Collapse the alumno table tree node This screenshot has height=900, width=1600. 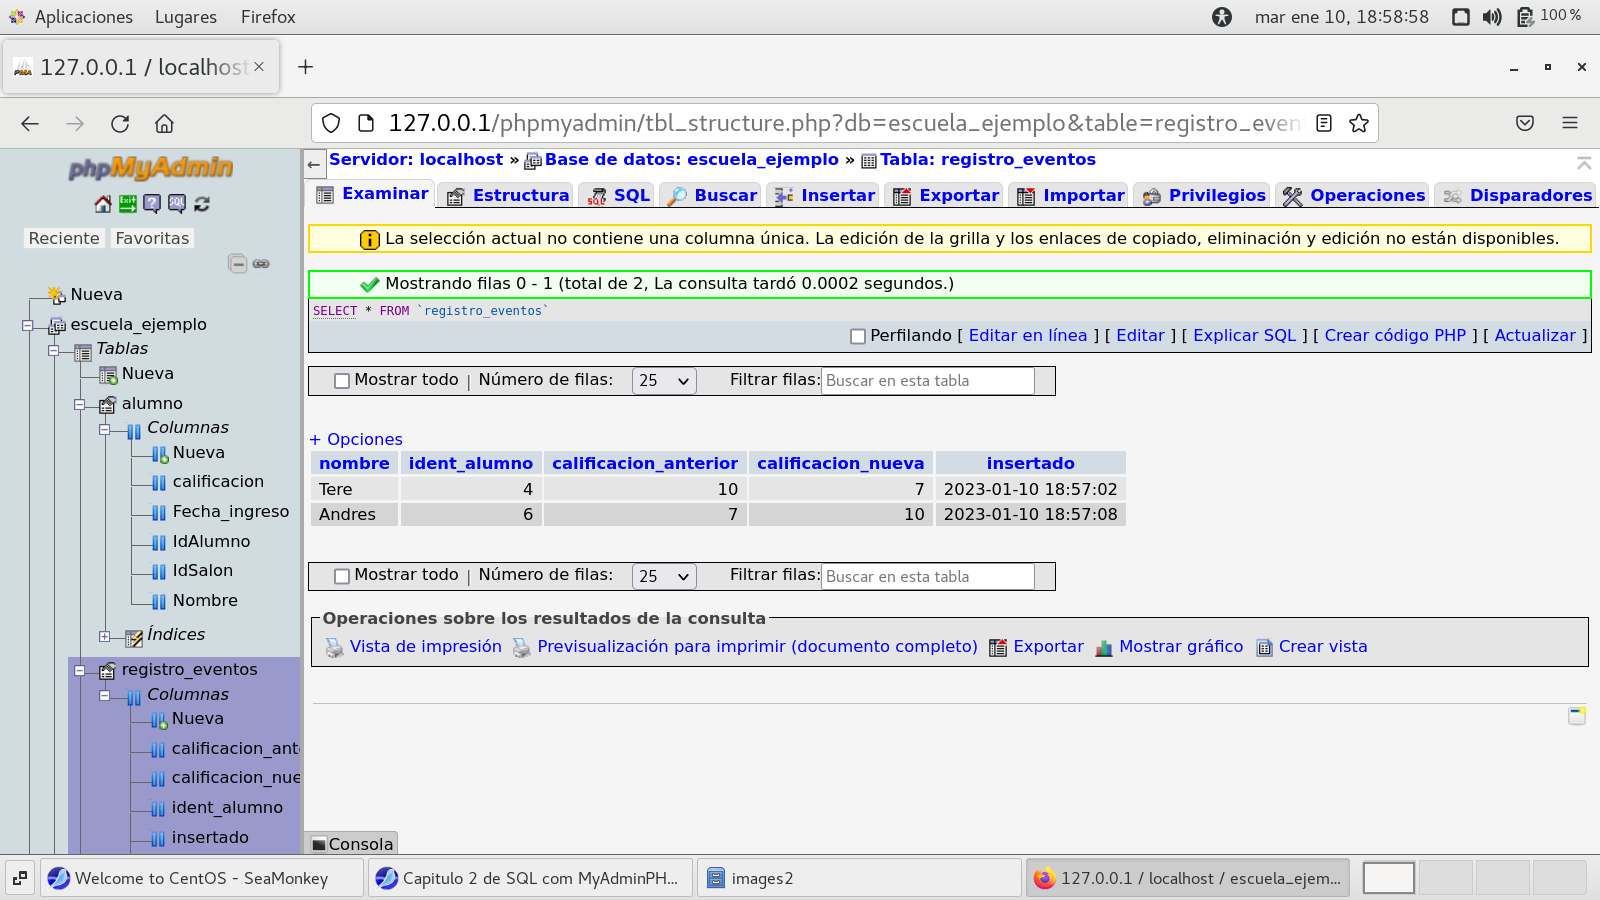(79, 404)
